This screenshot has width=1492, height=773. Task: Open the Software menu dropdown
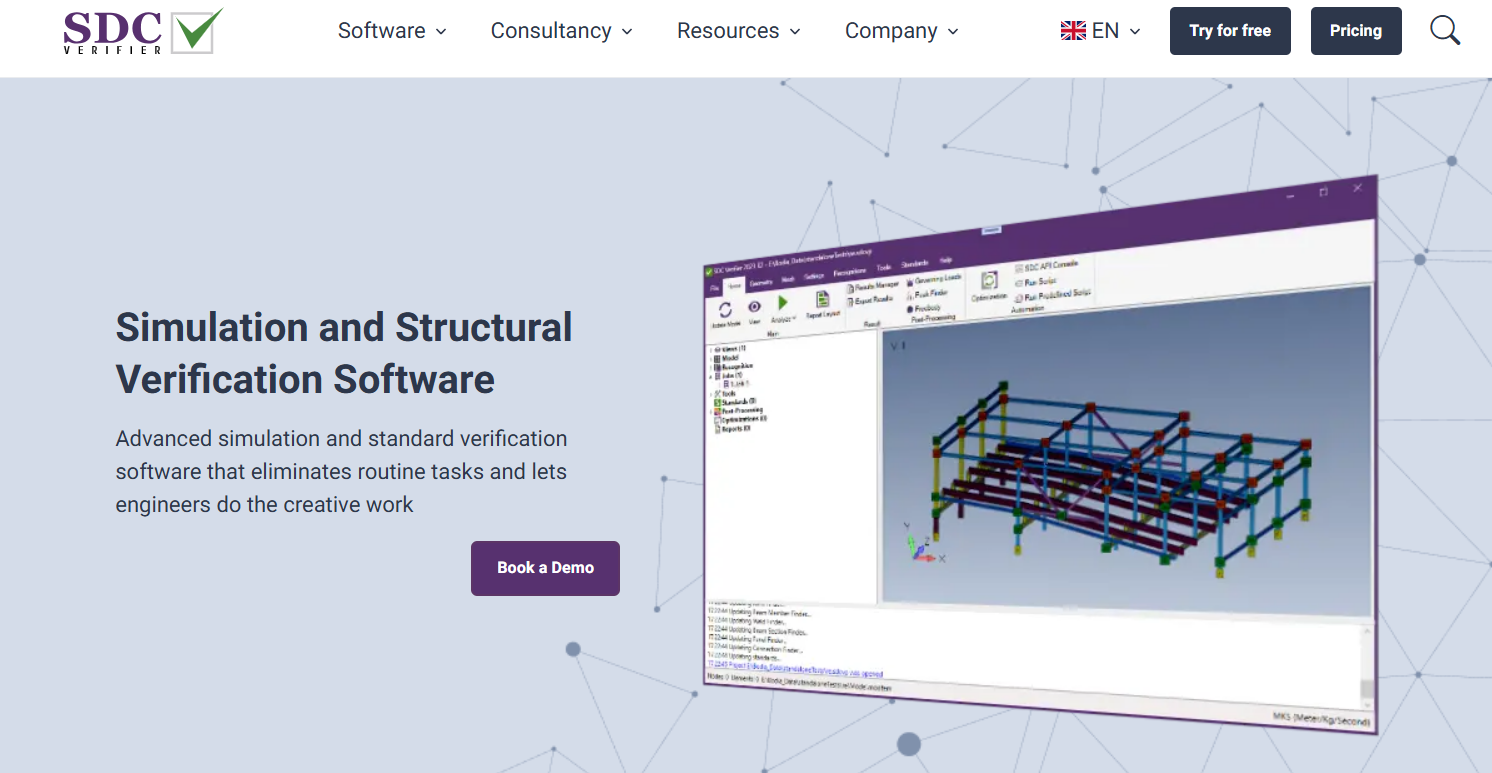(x=392, y=31)
